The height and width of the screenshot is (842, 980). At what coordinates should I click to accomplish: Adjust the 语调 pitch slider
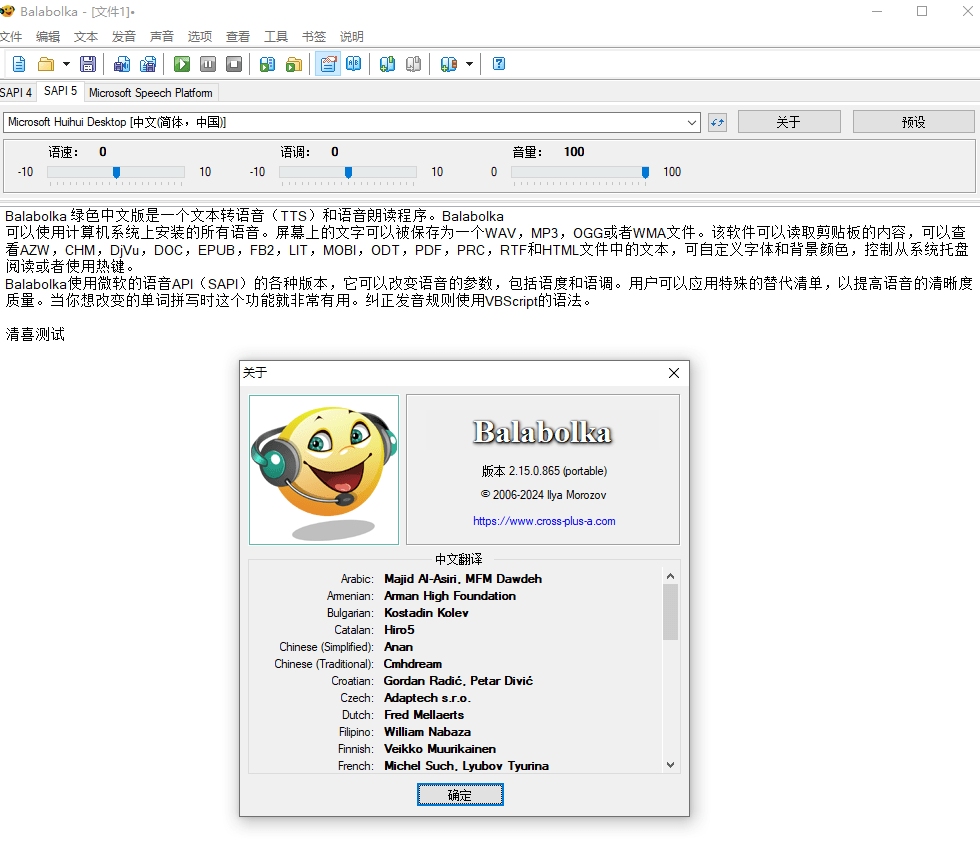coord(348,173)
